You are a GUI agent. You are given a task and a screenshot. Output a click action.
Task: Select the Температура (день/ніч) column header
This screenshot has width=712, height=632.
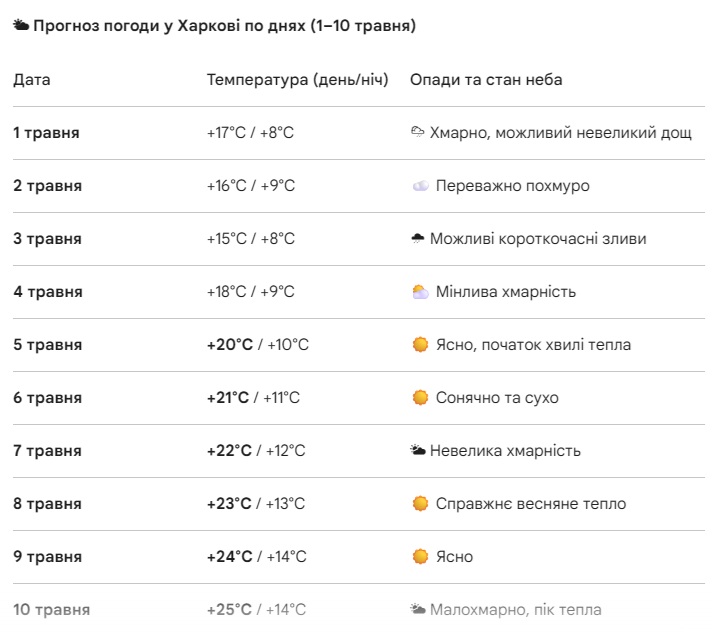[297, 80]
